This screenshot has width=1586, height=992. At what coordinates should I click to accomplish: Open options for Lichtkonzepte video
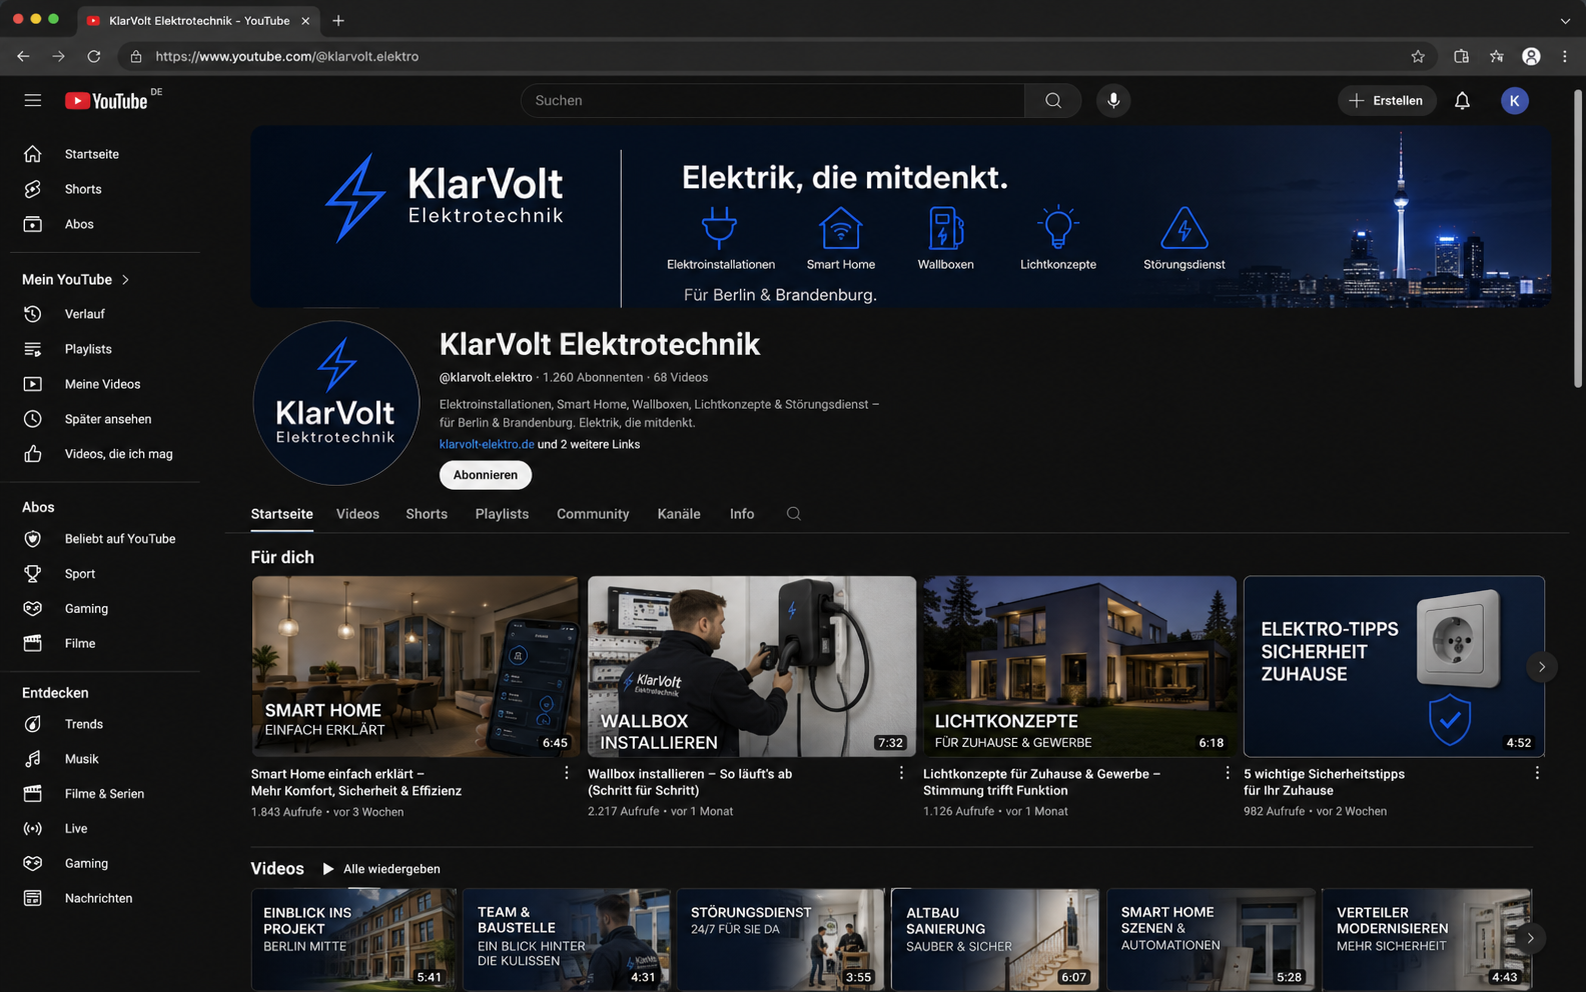click(1227, 773)
